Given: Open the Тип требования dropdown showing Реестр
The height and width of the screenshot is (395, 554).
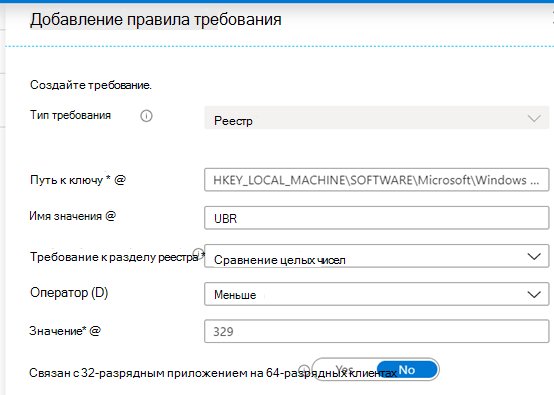Looking at the screenshot, I should point(376,118).
